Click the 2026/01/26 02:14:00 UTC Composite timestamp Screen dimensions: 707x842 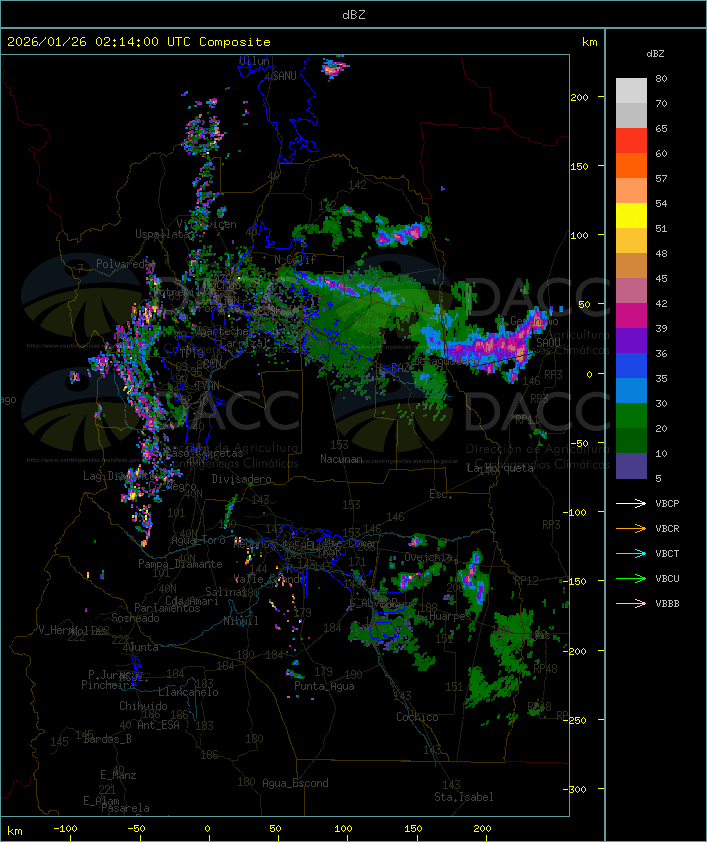[139, 42]
